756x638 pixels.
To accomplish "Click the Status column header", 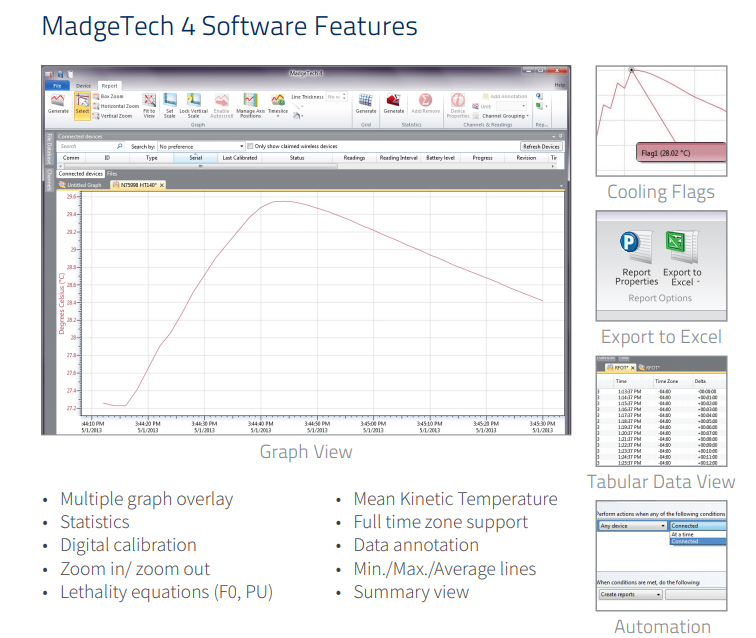I will point(297,158).
